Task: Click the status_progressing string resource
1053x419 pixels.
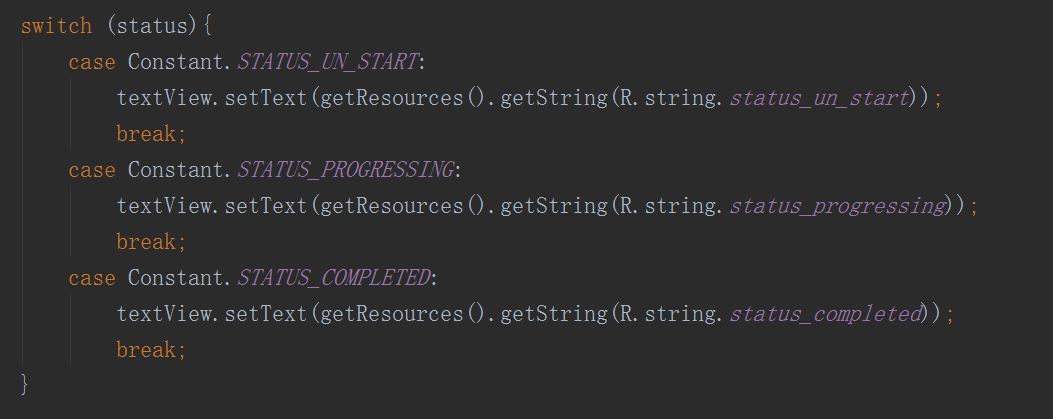Action: (838, 206)
